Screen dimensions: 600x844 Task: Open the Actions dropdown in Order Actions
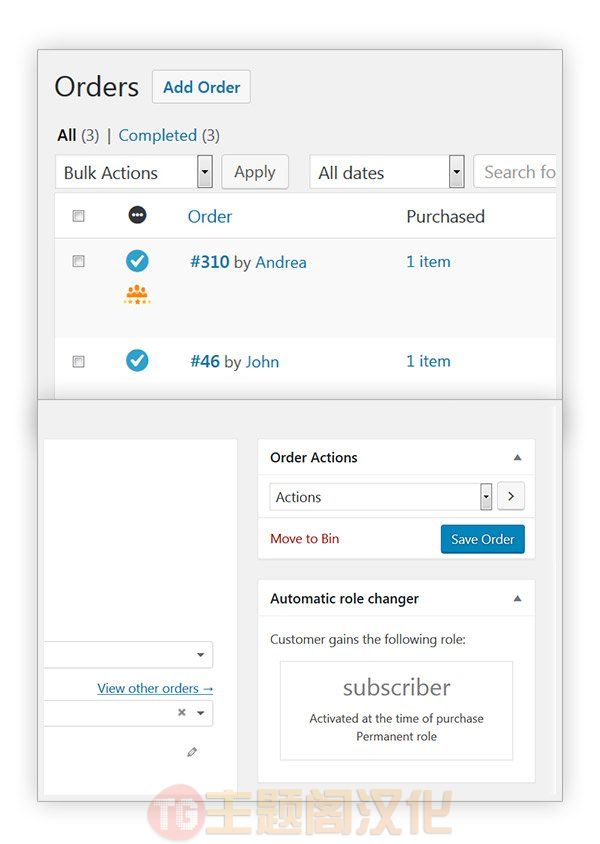click(x=380, y=497)
